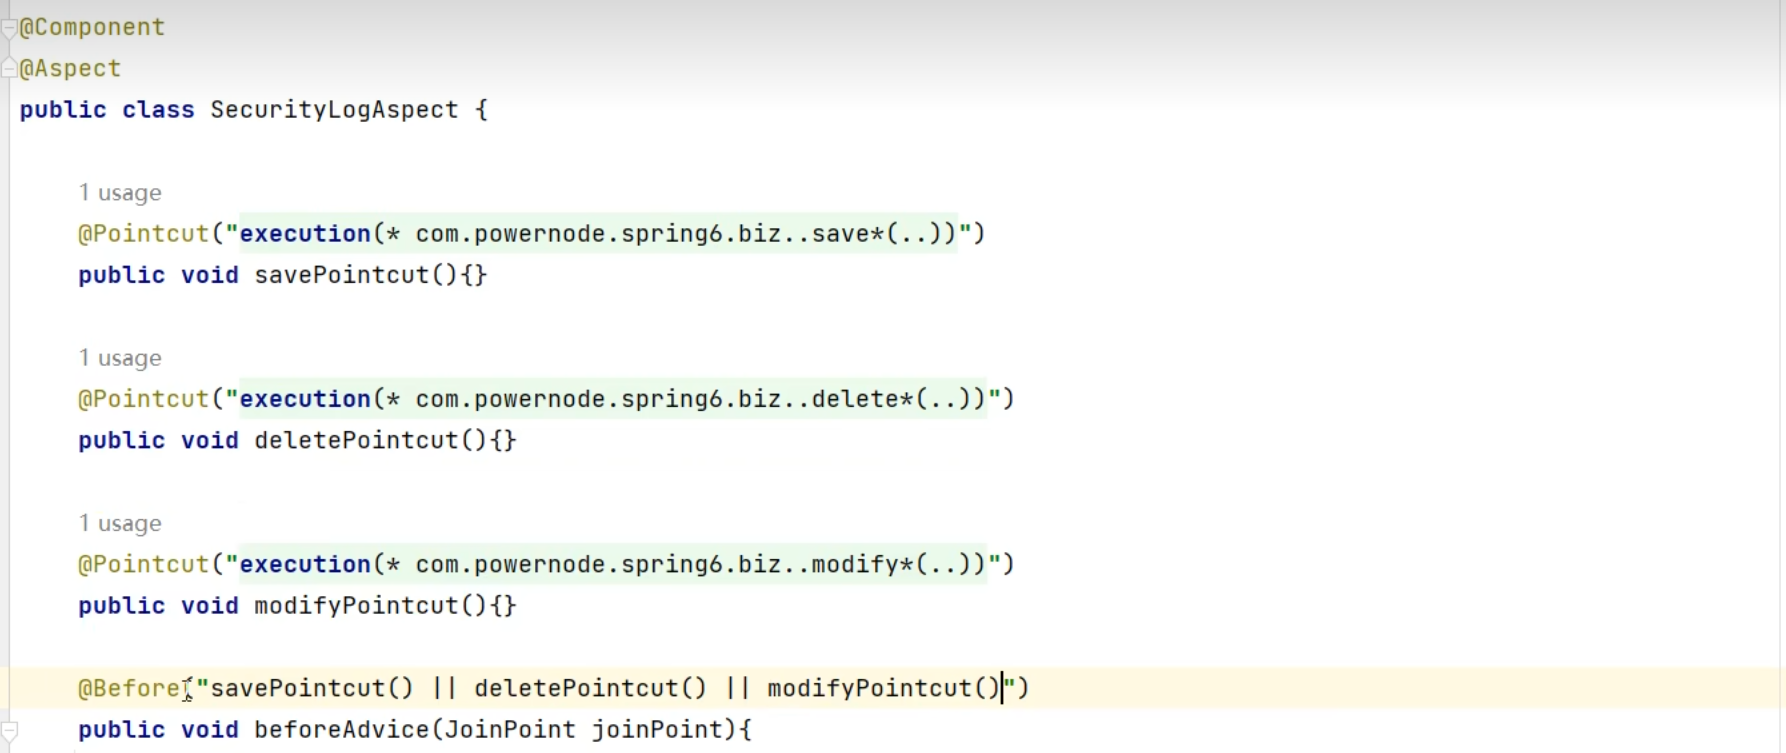Click the @Component annotation text
The height and width of the screenshot is (753, 1786).
[92, 28]
